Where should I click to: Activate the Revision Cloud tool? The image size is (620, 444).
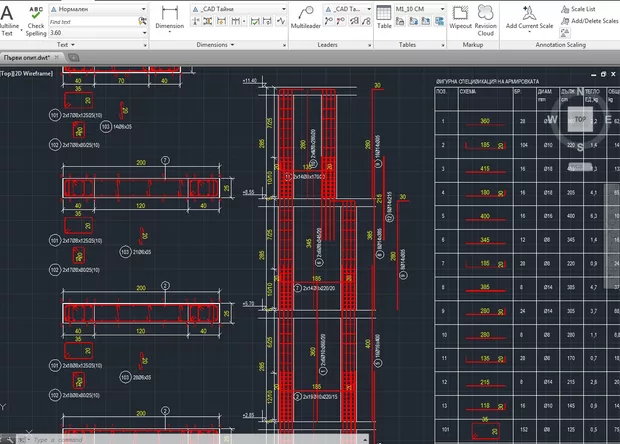[485, 20]
